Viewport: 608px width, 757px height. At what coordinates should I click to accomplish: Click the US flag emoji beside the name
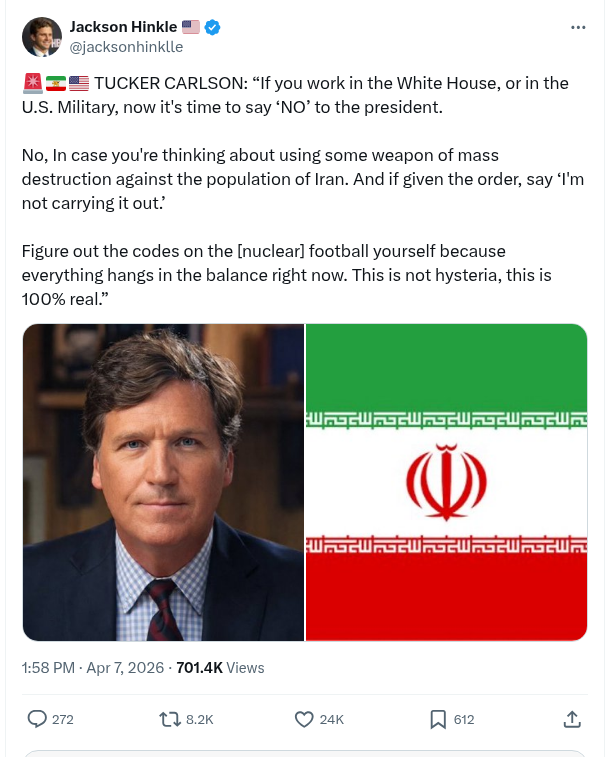(x=191, y=27)
